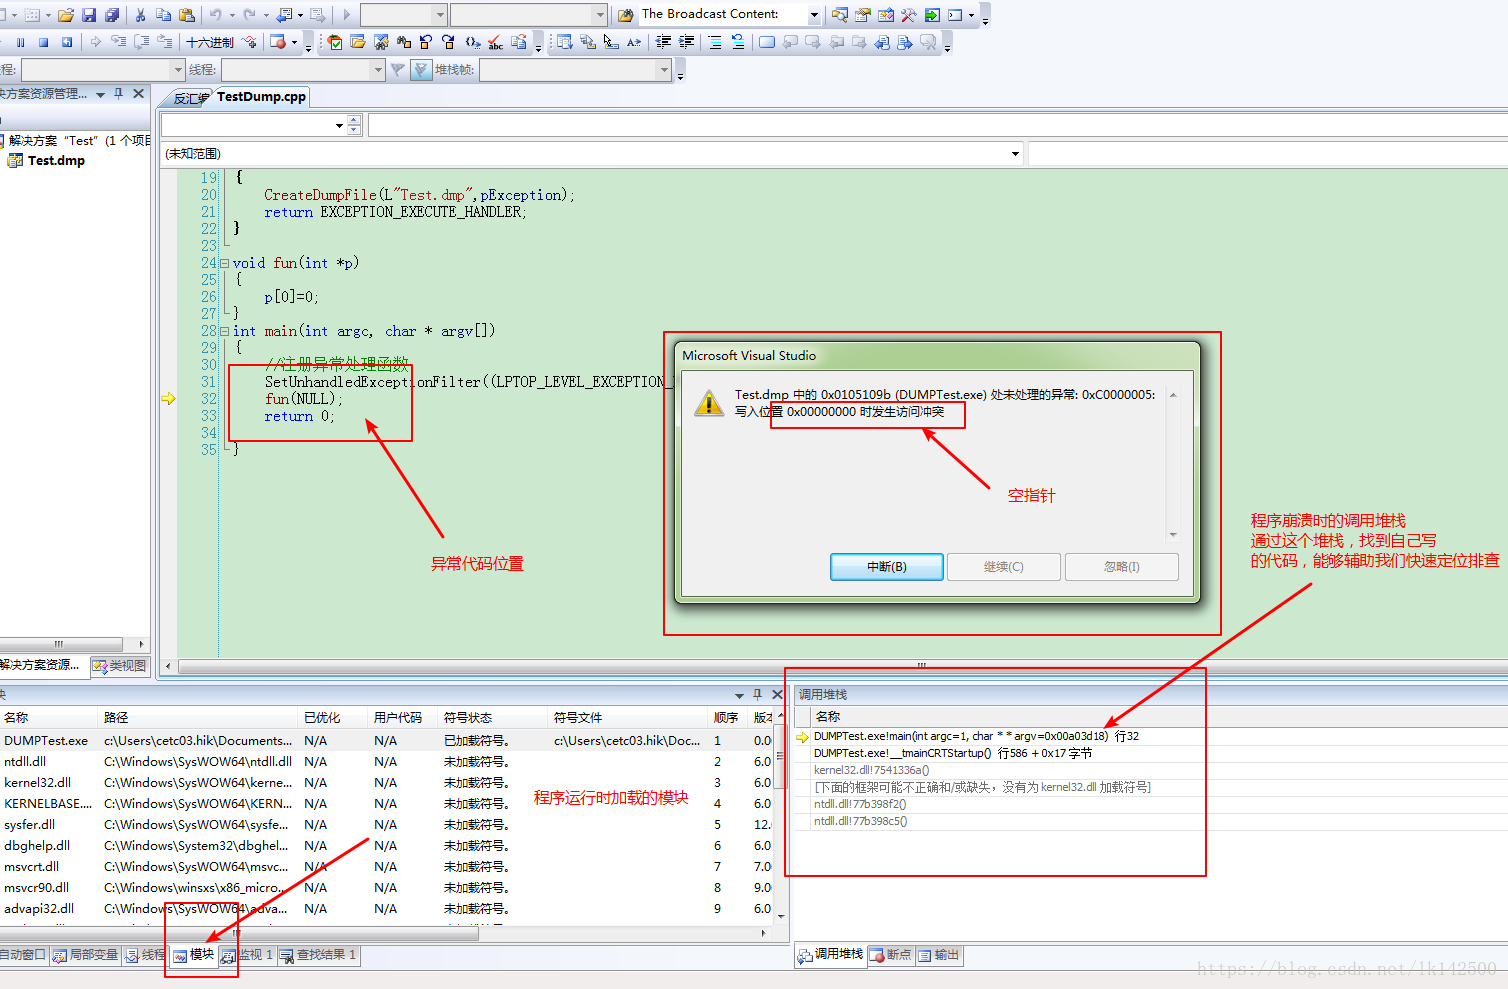Open the Solution Explorer panel options arrow

100,95
